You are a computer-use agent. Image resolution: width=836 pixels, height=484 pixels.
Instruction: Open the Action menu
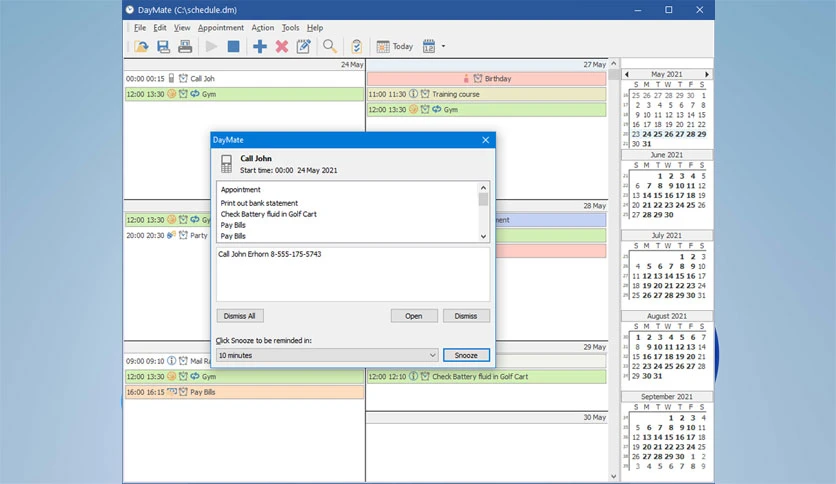(x=262, y=28)
